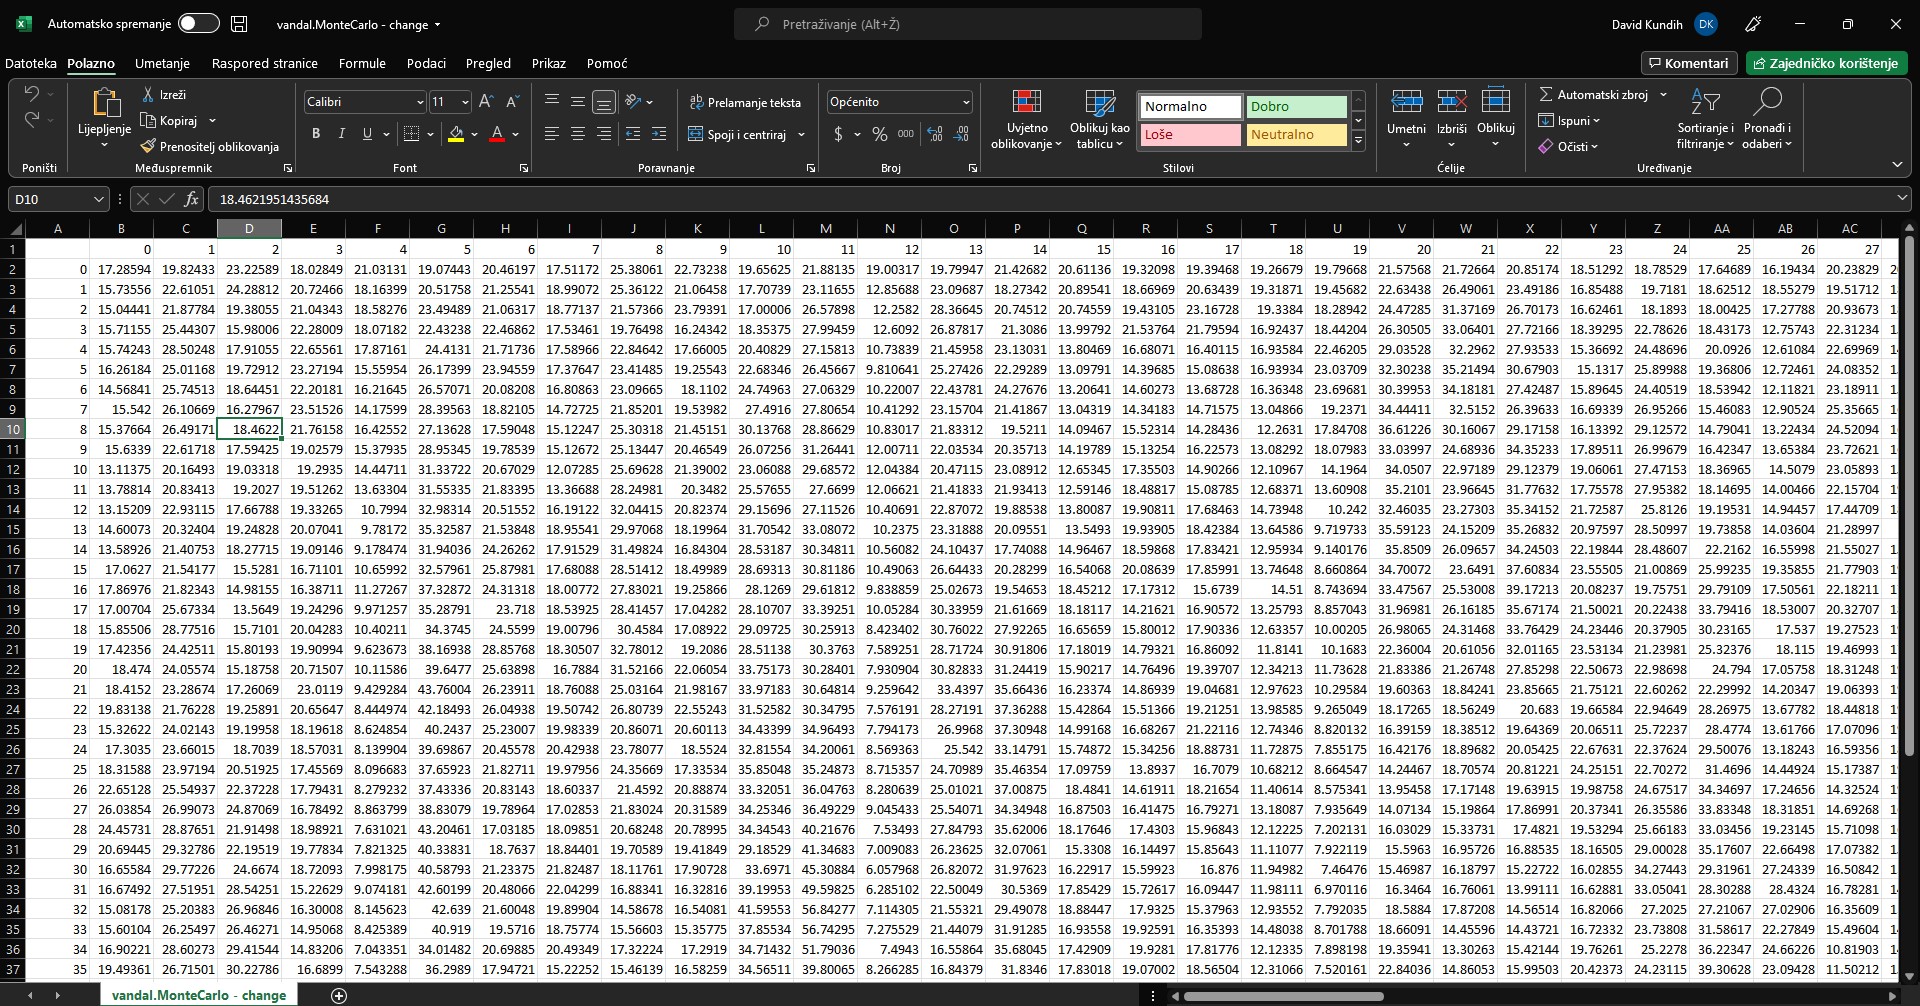1920x1006 pixels.
Task: Click the currency dollar format icon
Action: [x=838, y=134]
